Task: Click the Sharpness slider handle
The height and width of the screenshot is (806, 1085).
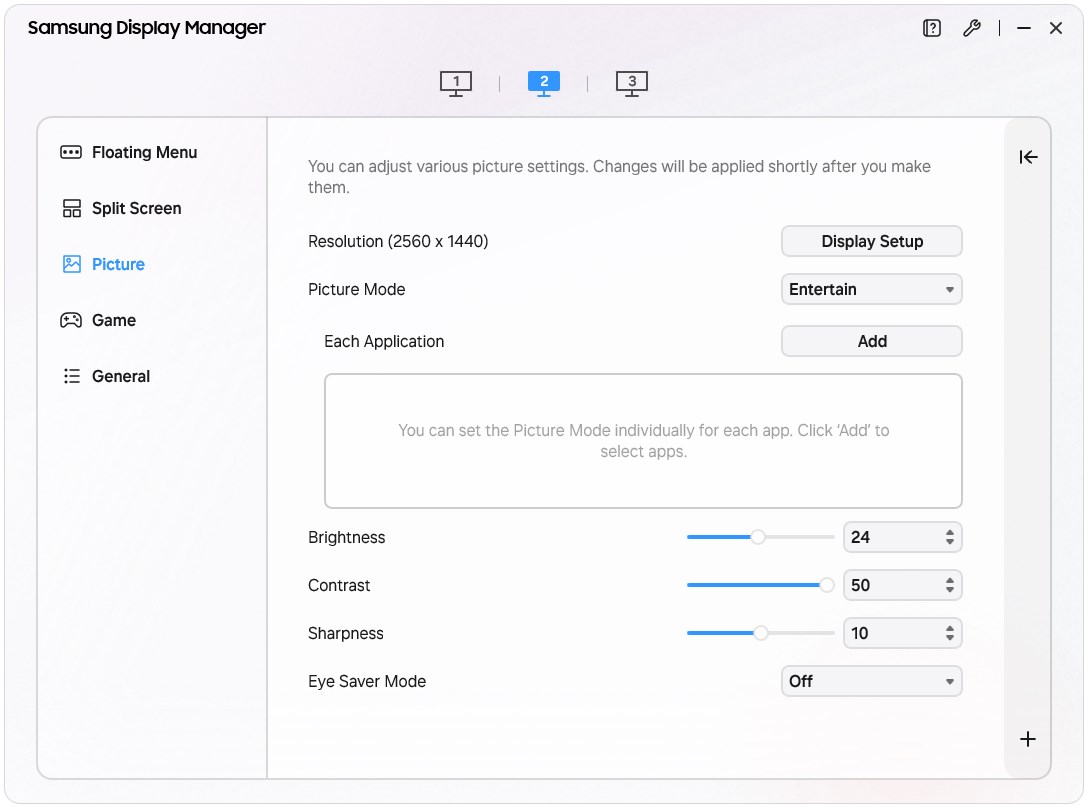Action: coord(761,633)
